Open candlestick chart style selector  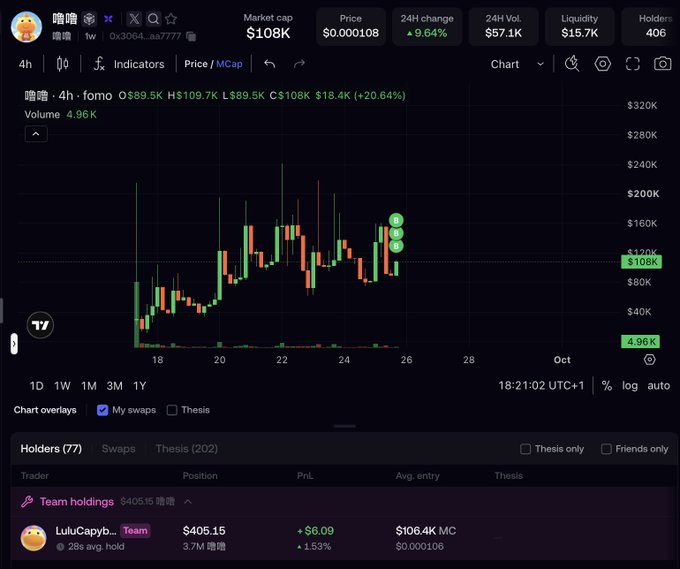pyautogui.click(x=62, y=64)
